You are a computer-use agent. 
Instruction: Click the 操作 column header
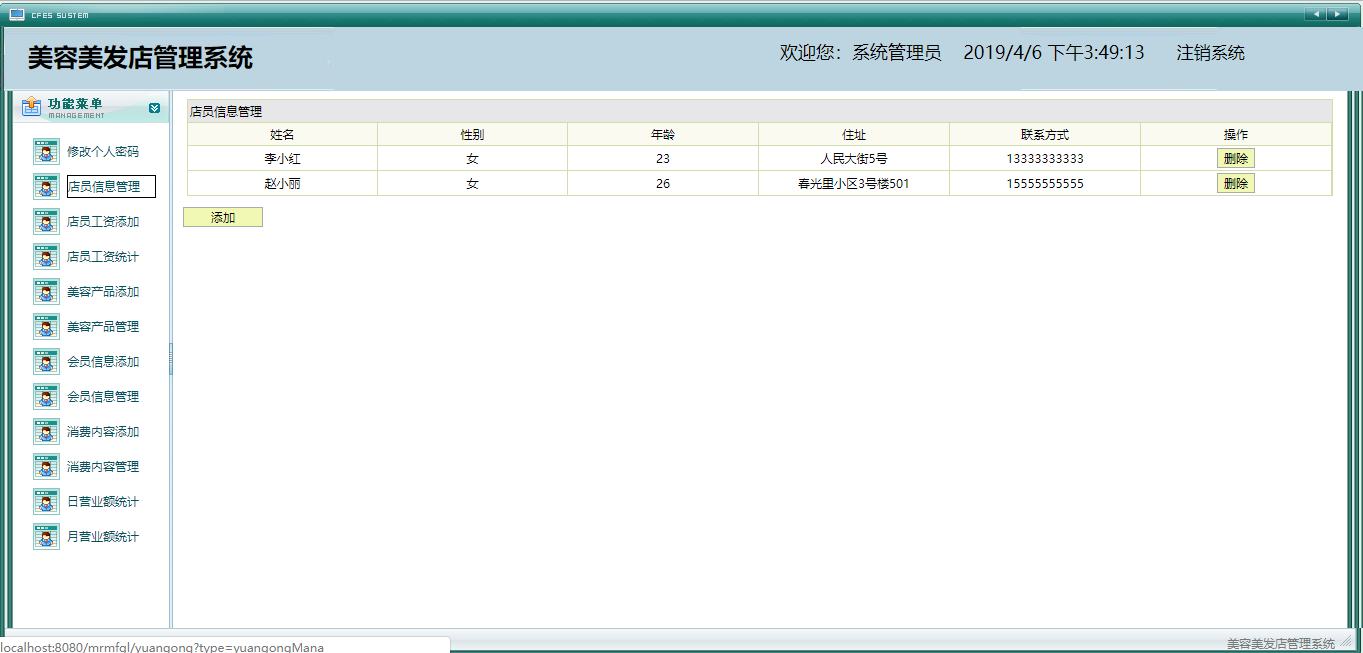click(1236, 134)
